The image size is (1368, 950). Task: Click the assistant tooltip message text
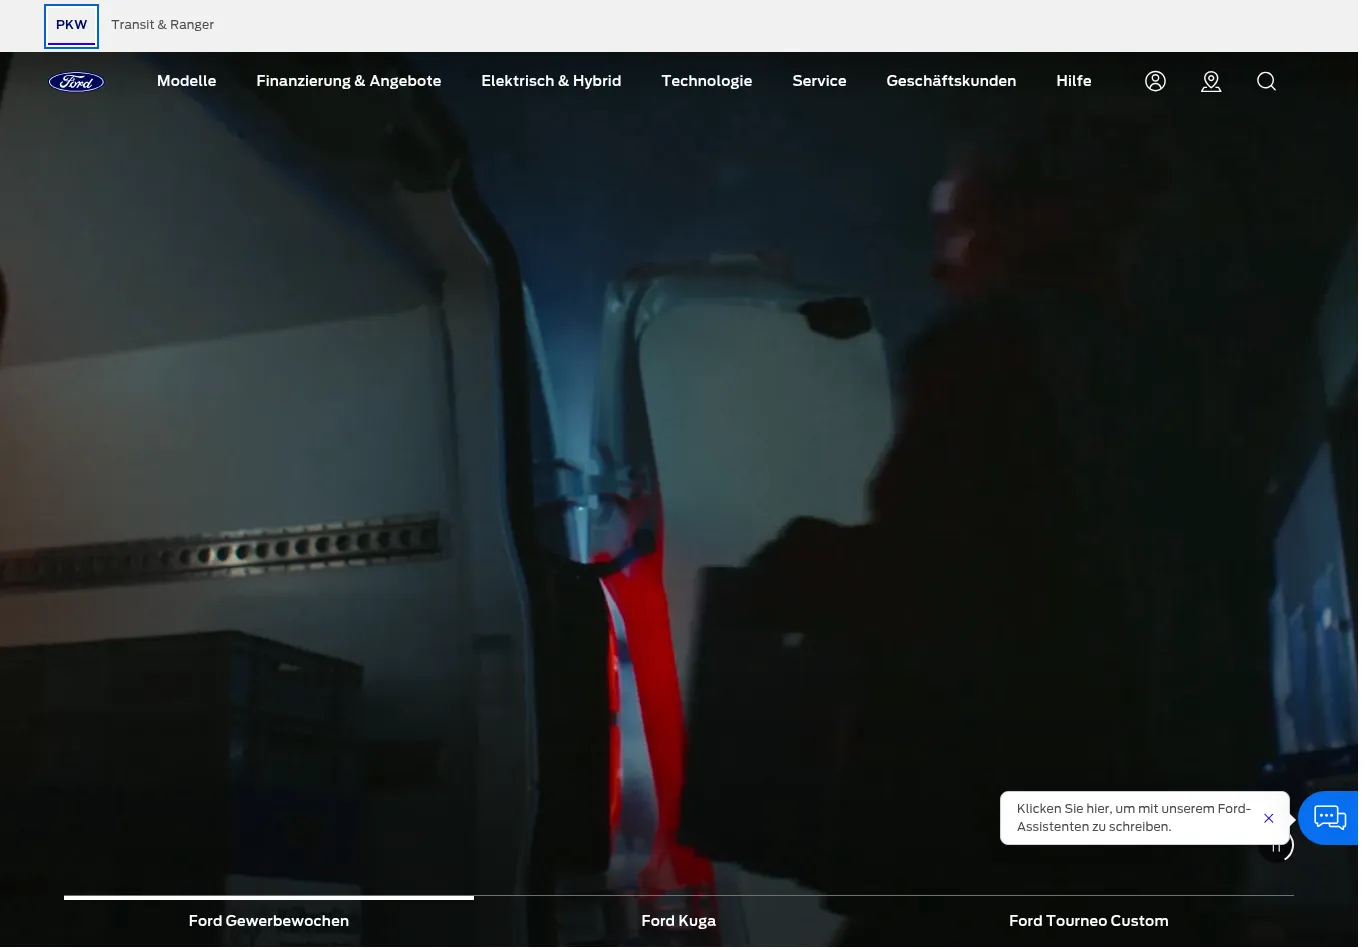1134,818
